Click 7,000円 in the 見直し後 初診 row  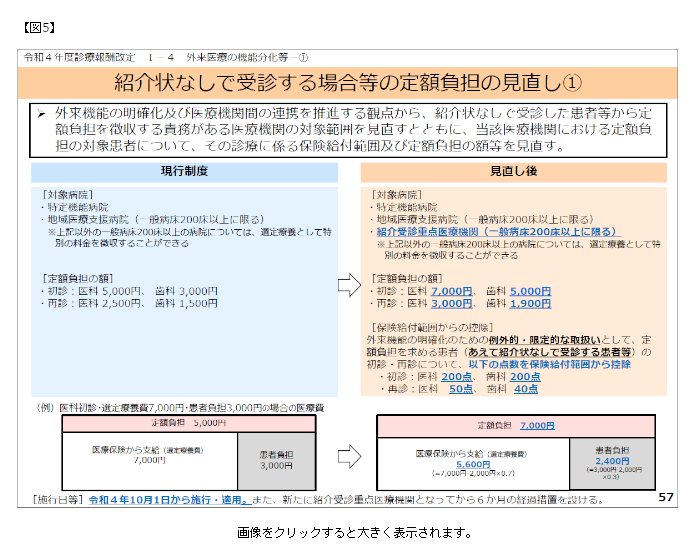pyautogui.click(x=452, y=291)
